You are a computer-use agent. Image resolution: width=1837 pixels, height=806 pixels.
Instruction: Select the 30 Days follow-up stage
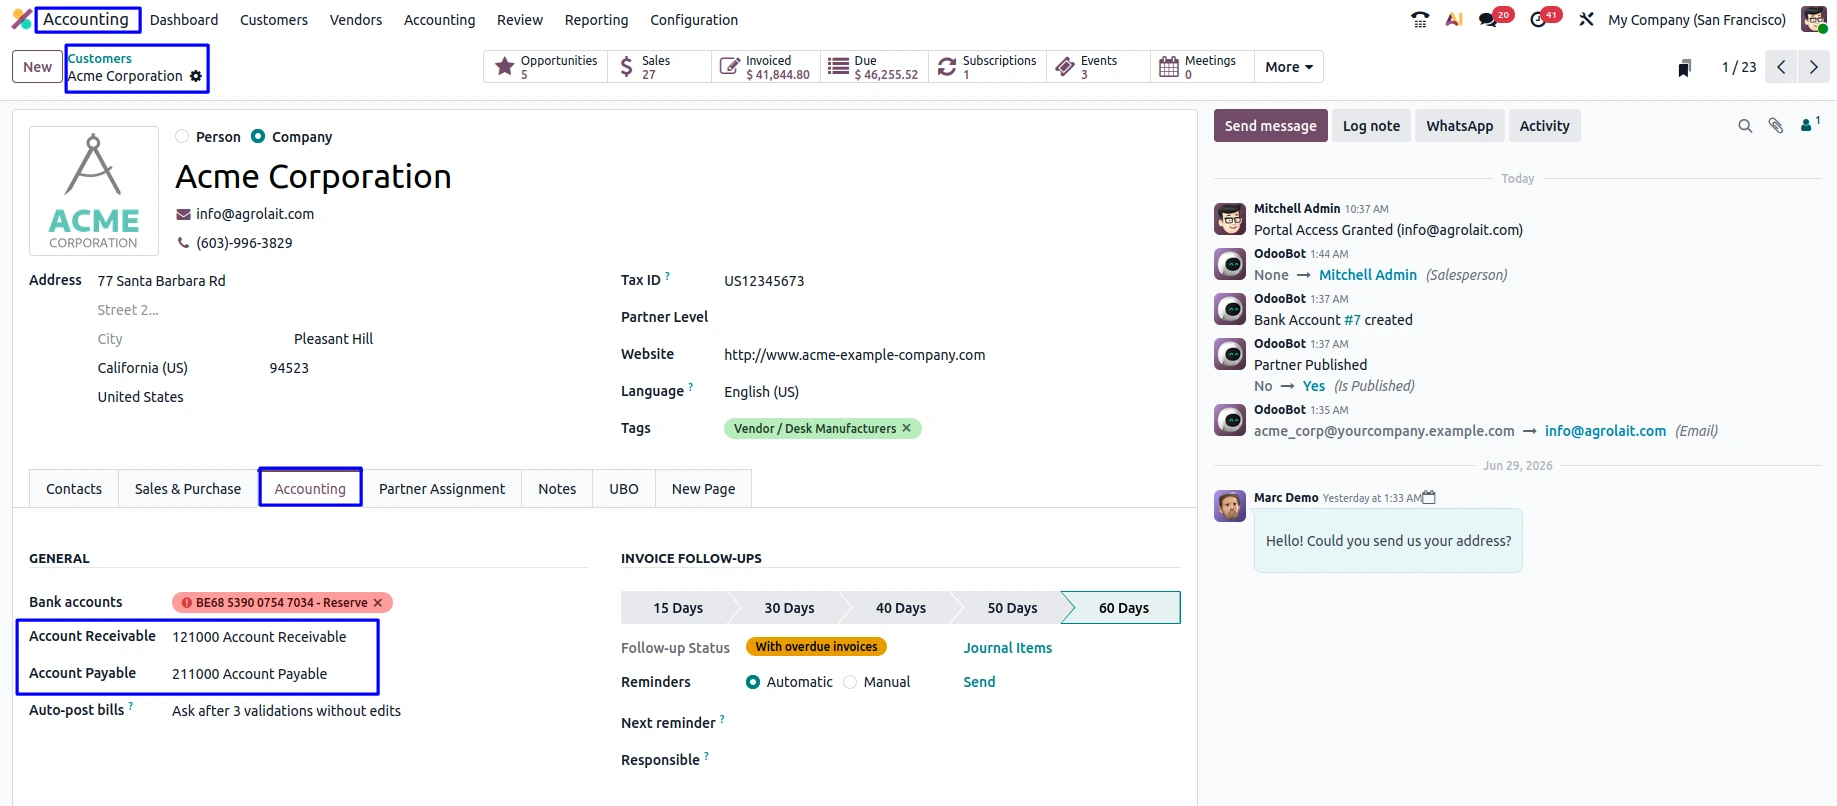(789, 608)
